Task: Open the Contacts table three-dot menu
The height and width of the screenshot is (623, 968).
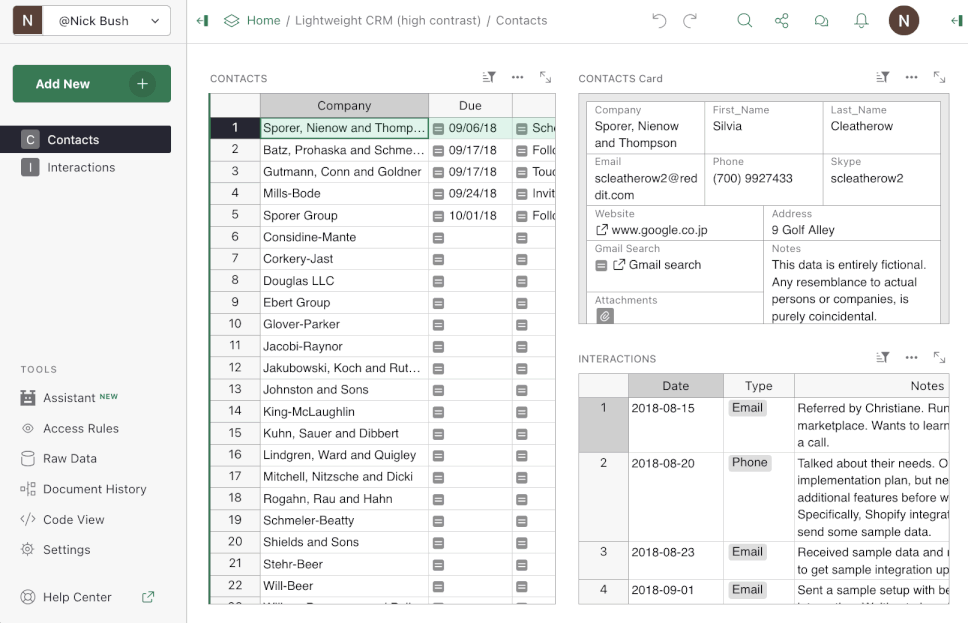Action: (x=517, y=77)
